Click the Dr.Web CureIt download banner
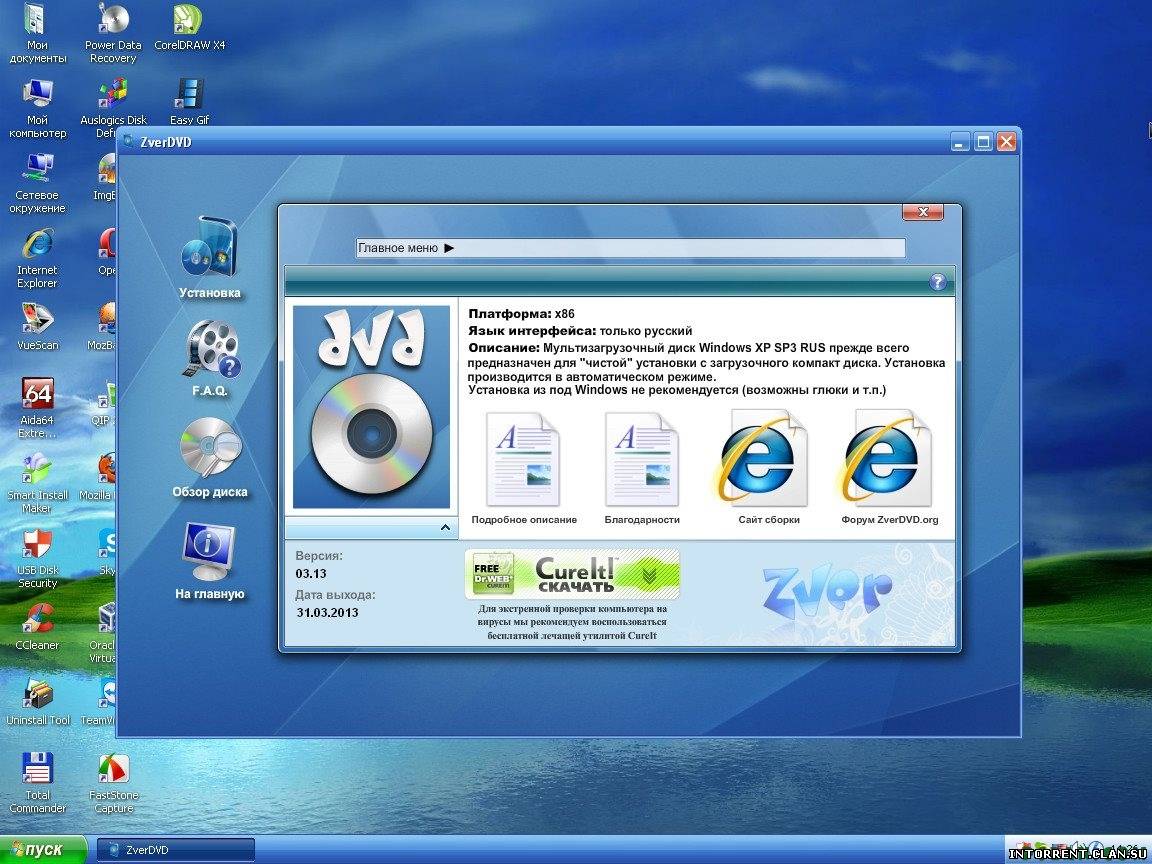This screenshot has height=864, width=1152. [x=572, y=574]
